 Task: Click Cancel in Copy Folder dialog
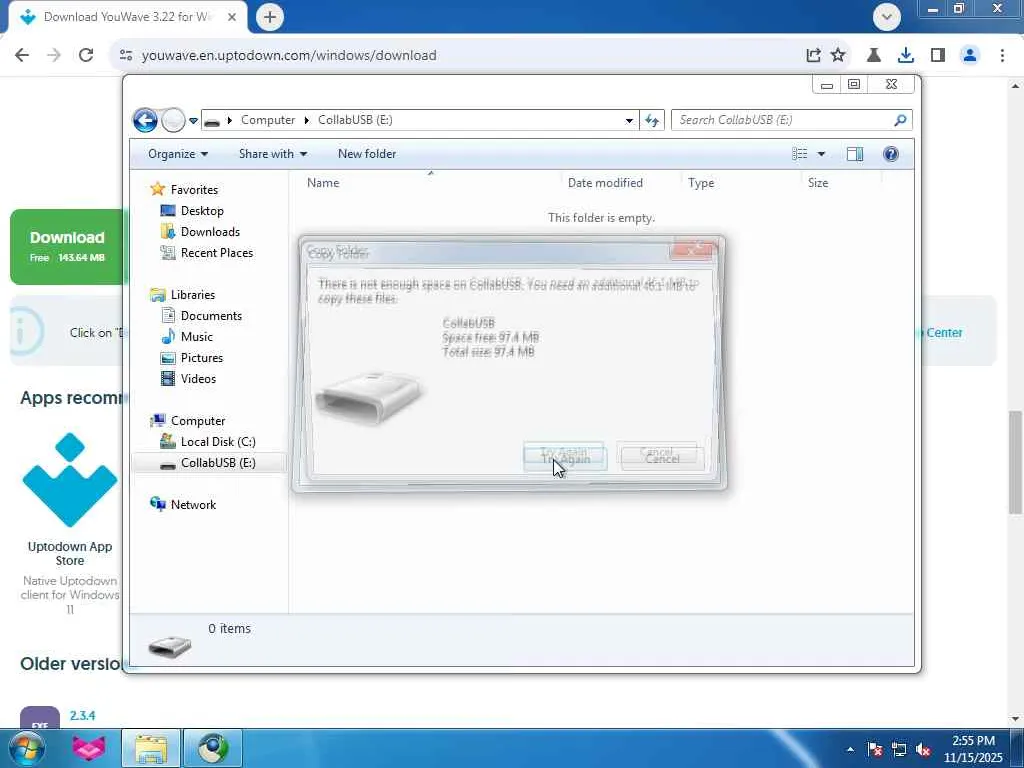click(x=662, y=456)
